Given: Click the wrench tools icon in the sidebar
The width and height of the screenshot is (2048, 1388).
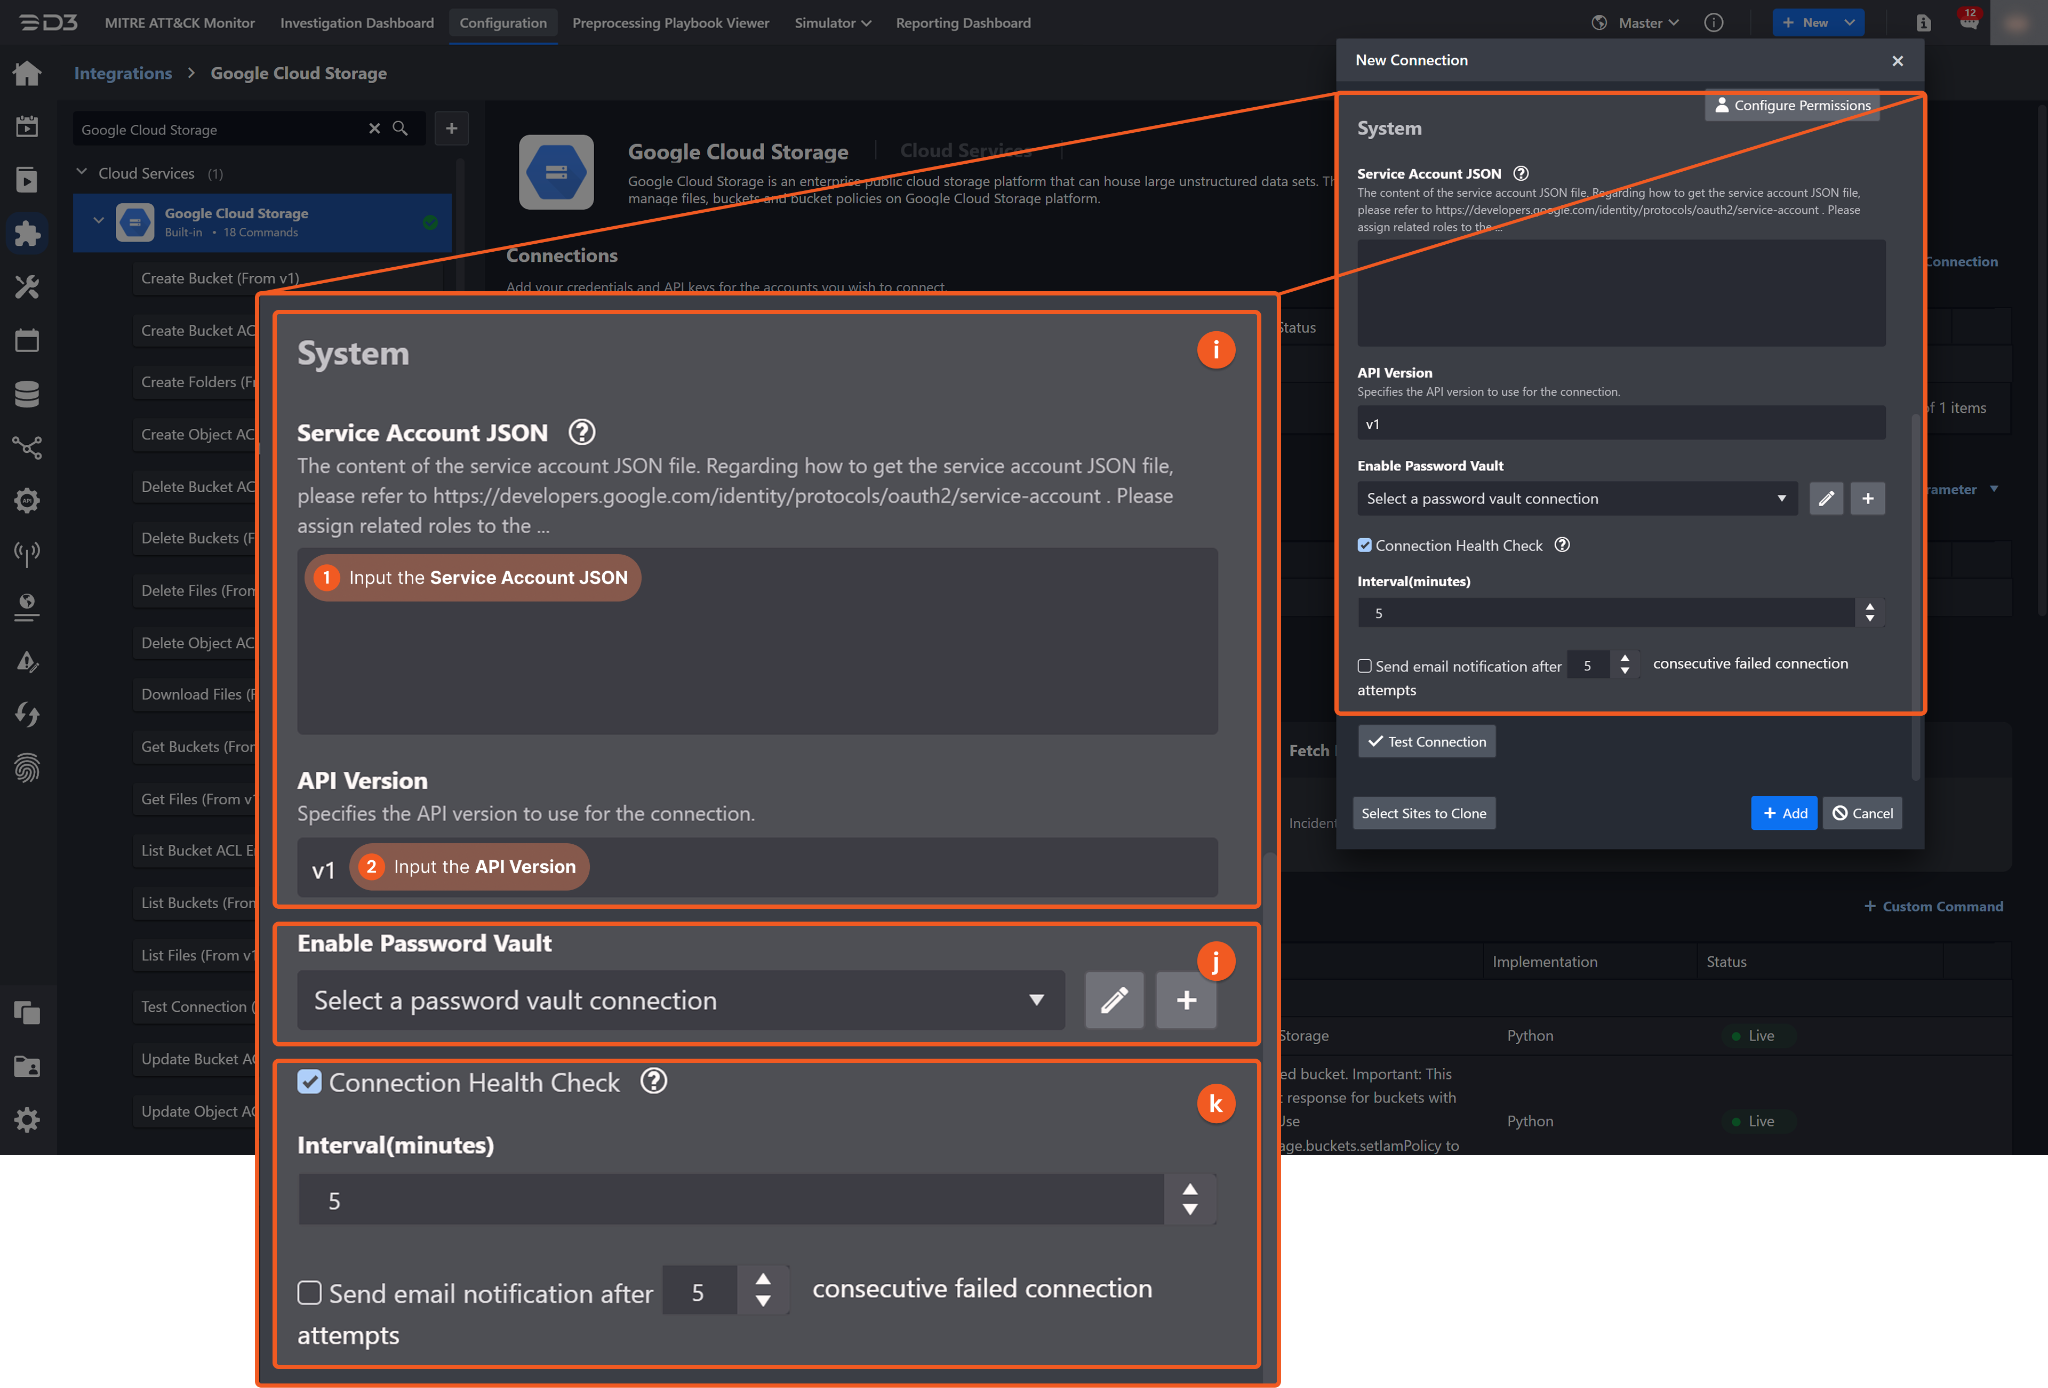Looking at the screenshot, I should [27, 287].
